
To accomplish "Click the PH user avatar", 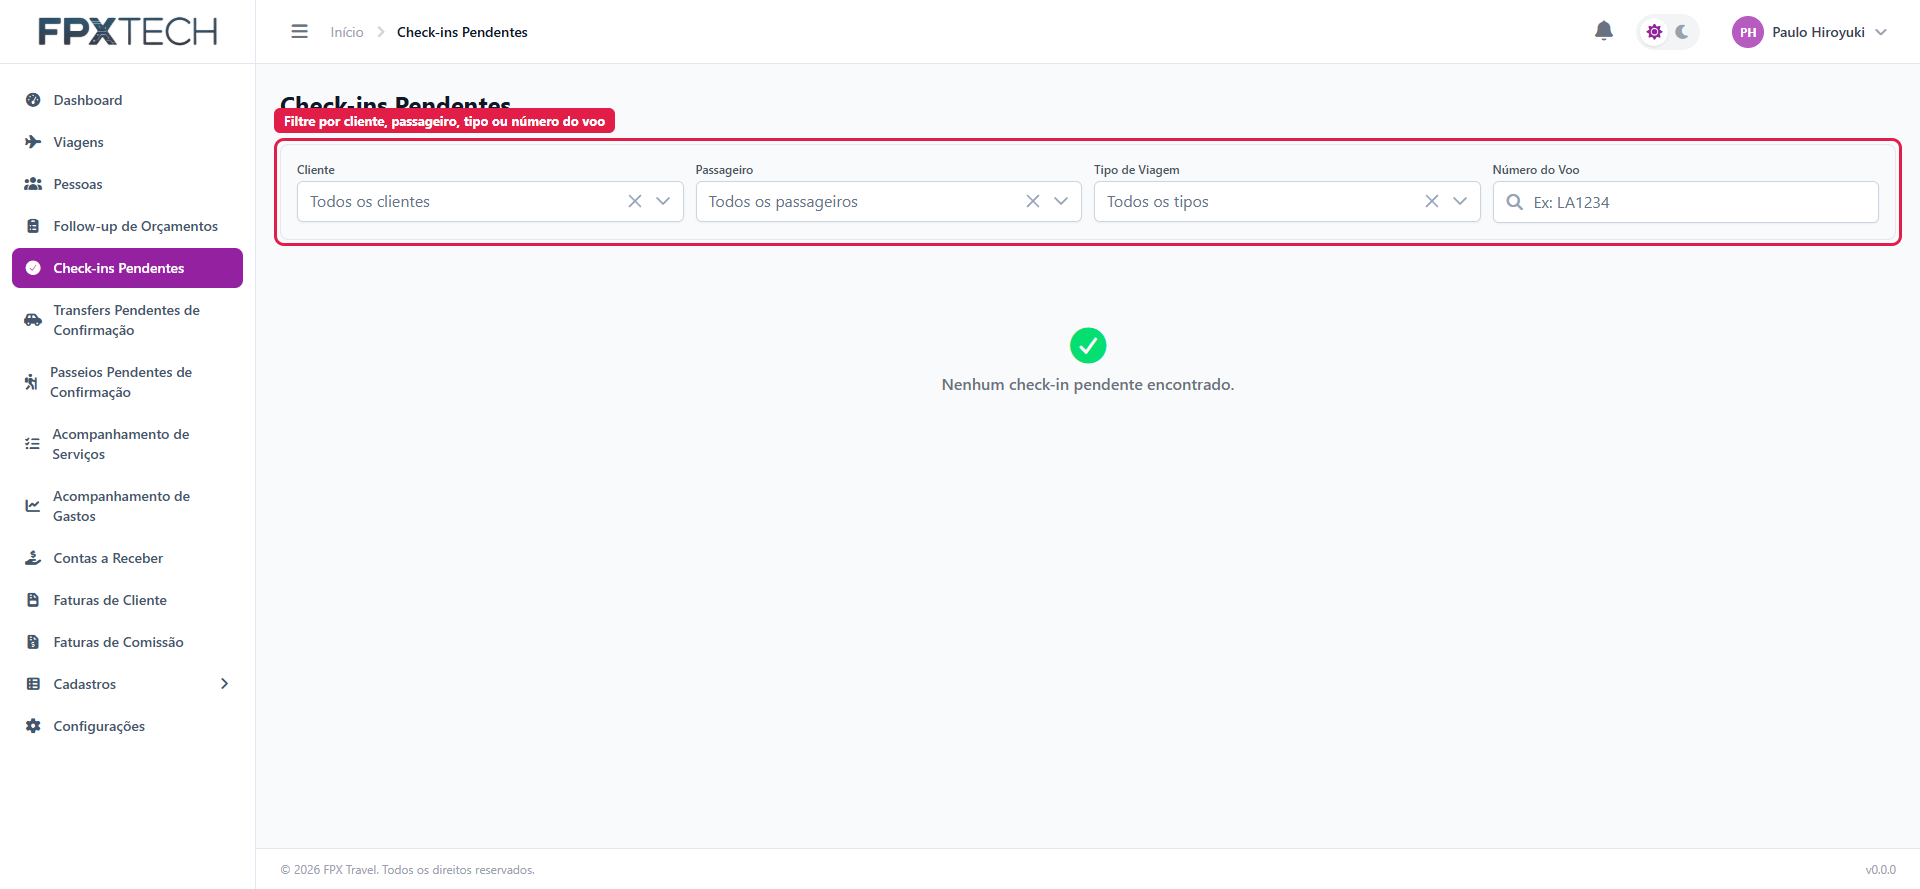I will point(1747,32).
